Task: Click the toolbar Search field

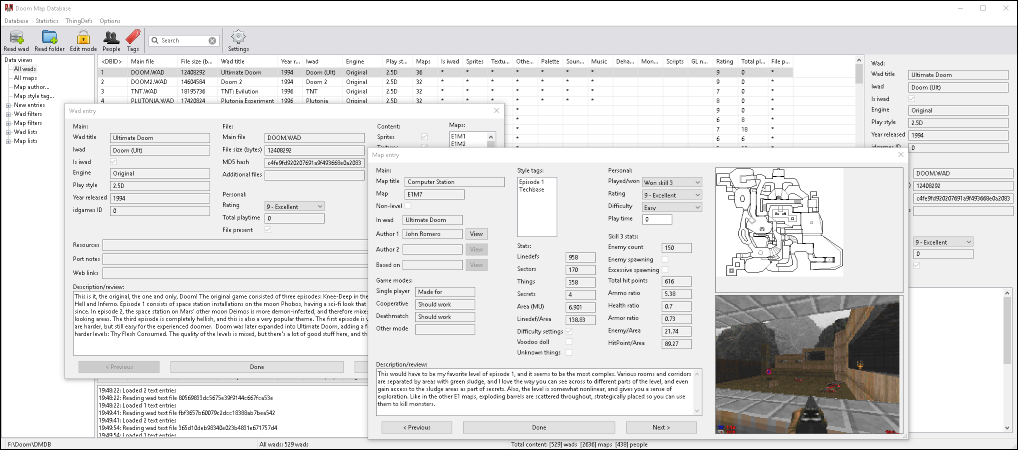Action: click(x=184, y=40)
